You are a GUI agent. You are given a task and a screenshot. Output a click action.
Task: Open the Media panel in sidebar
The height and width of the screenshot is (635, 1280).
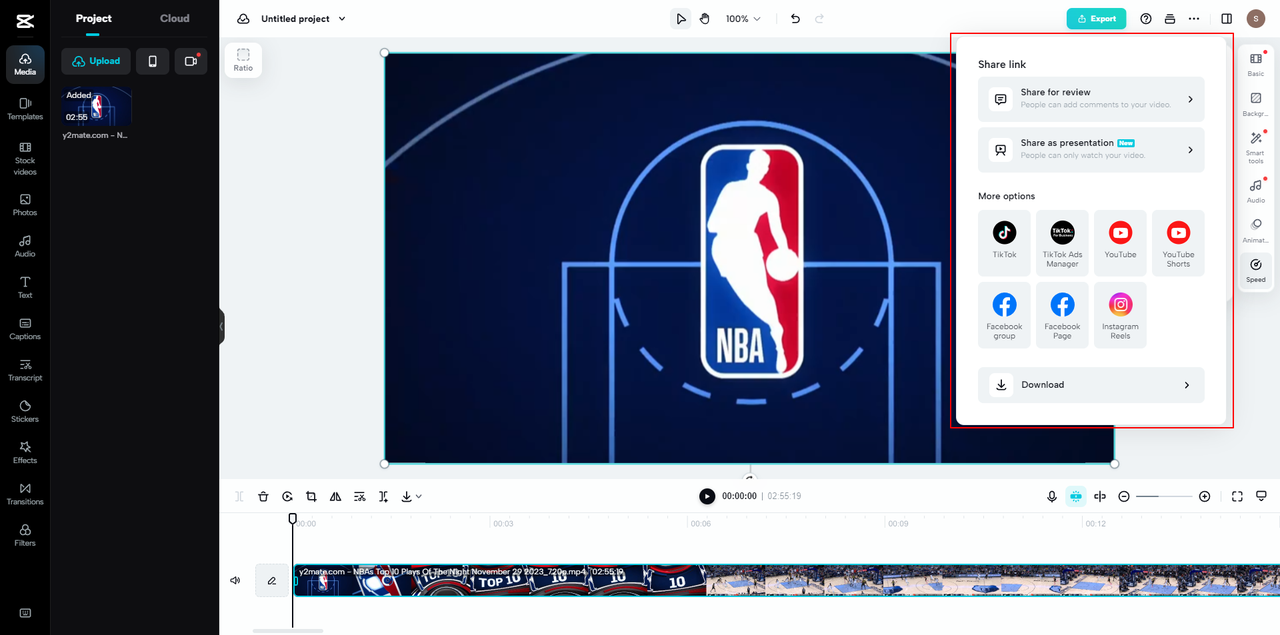click(x=25, y=64)
